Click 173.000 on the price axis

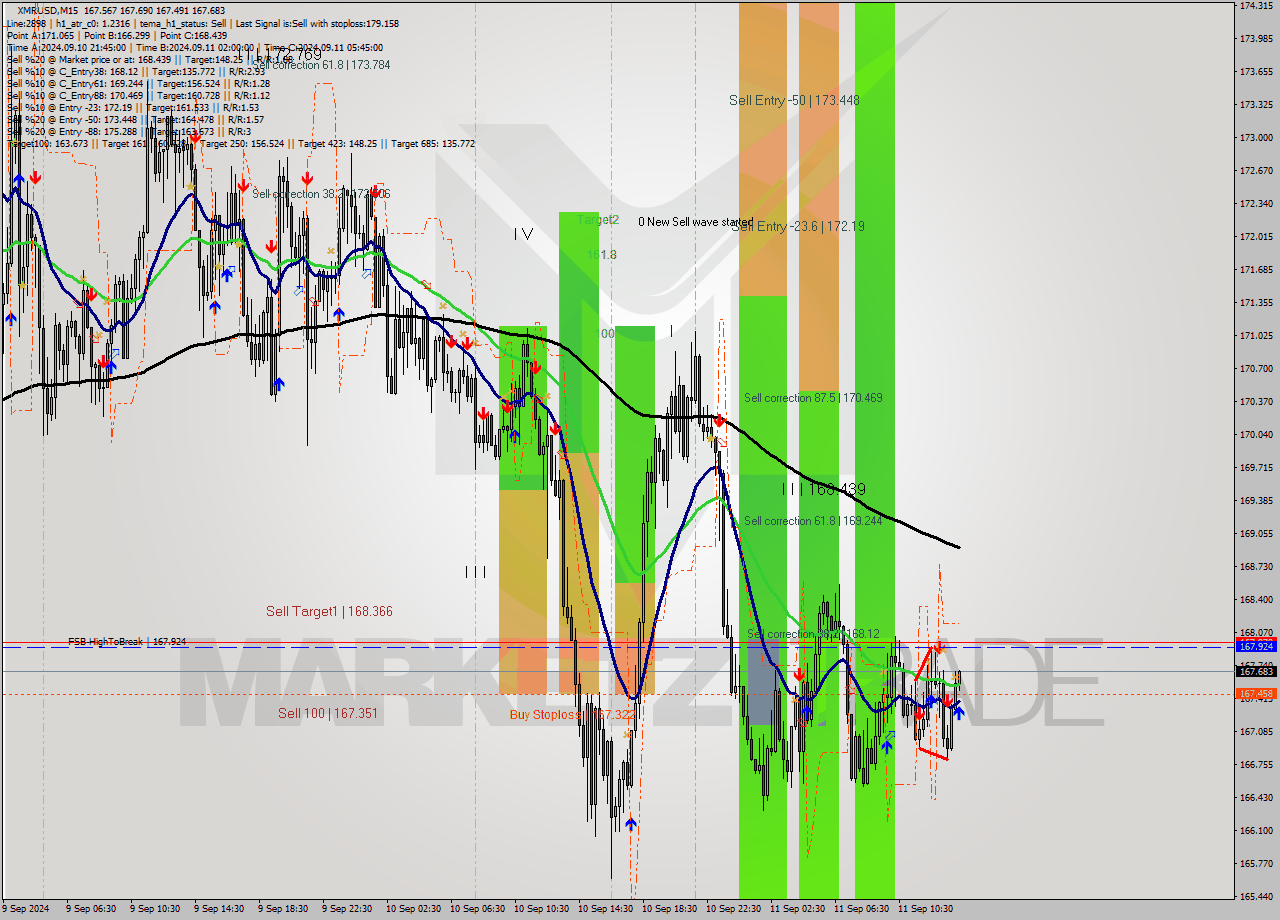click(1256, 137)
